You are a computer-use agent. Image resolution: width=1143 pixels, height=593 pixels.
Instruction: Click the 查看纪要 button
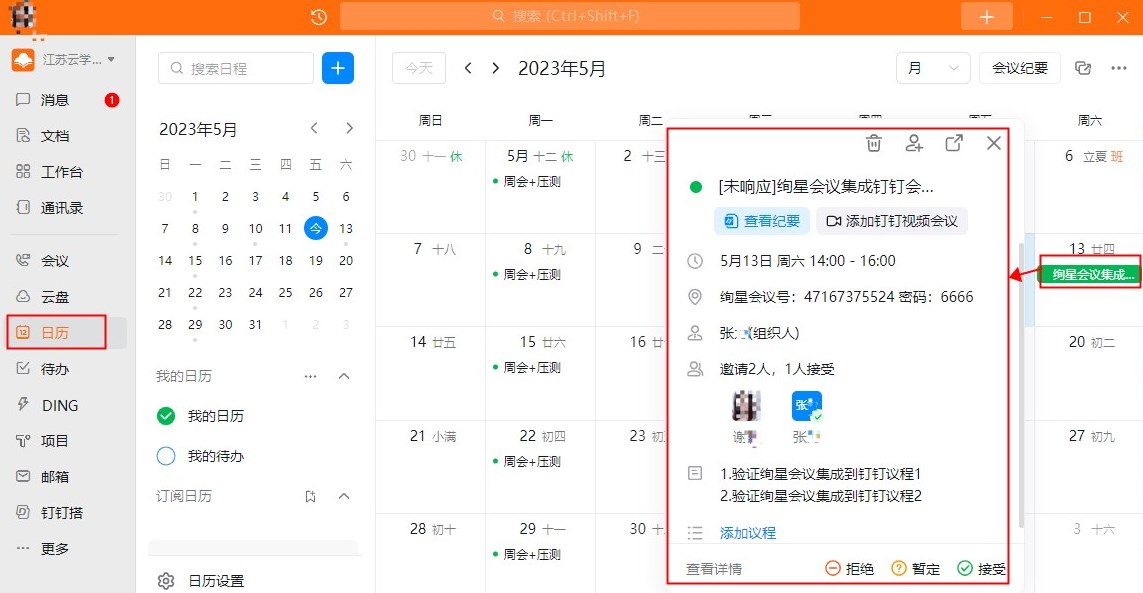(x=762, y=221)
